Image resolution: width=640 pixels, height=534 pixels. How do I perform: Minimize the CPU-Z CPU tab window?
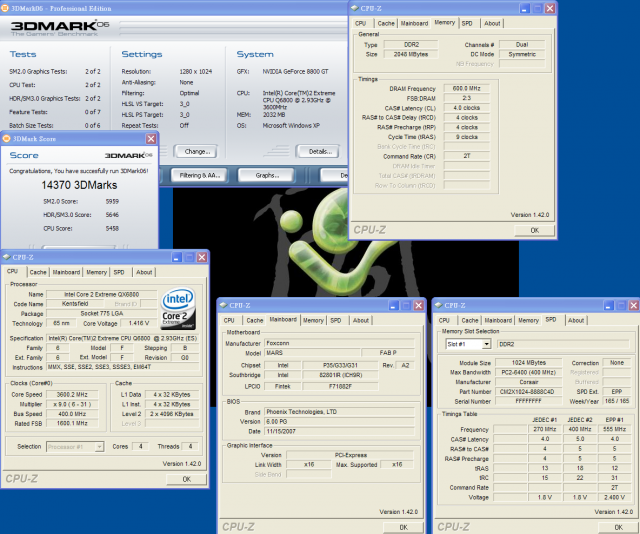(x=176, y=257)
